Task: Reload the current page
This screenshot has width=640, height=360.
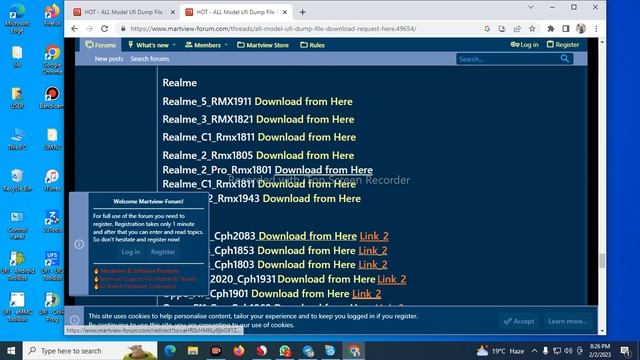Action: [104, 29]
